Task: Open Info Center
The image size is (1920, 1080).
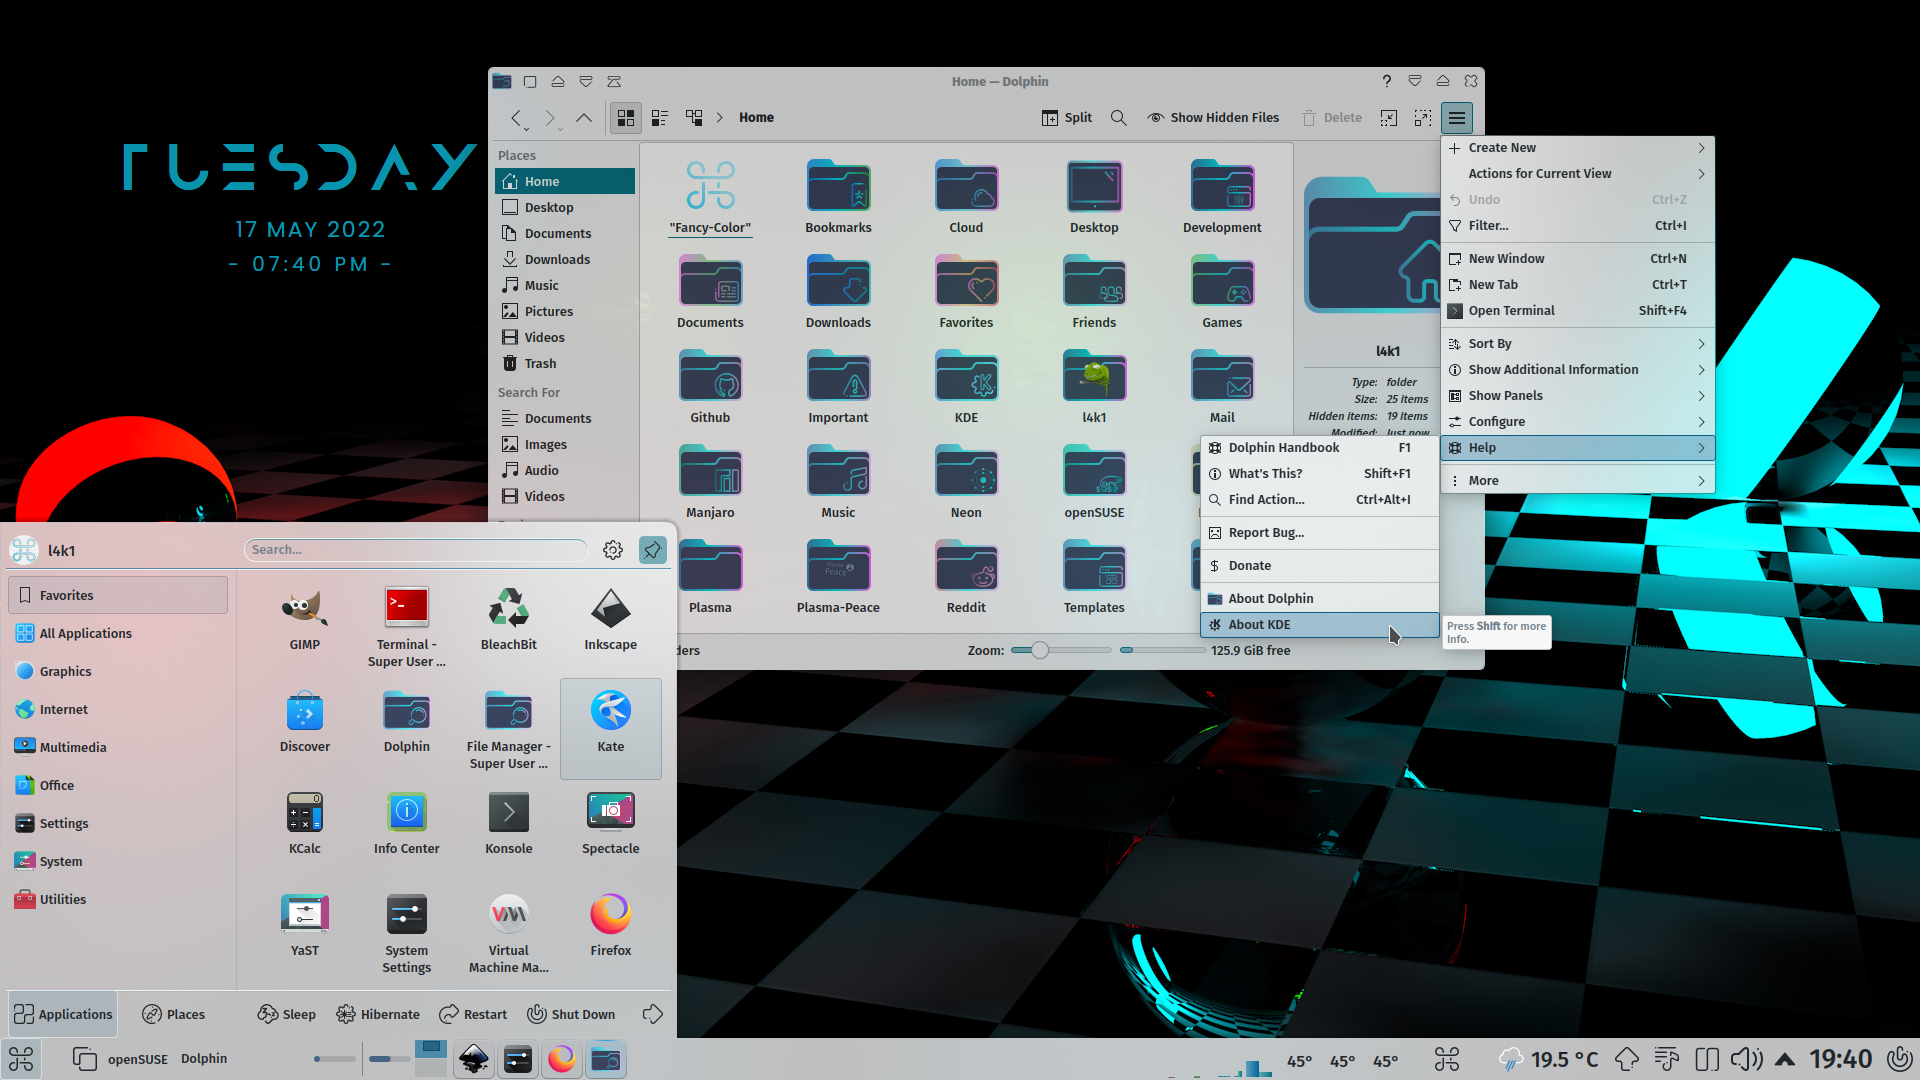Action: click(407, 825)
